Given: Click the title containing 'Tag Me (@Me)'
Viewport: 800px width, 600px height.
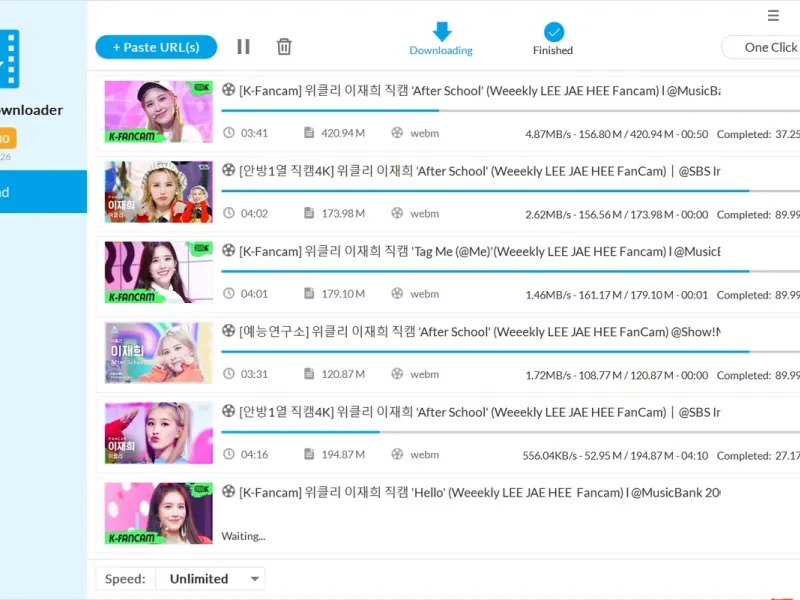Looking at the screenshot, I should point(480,252).
